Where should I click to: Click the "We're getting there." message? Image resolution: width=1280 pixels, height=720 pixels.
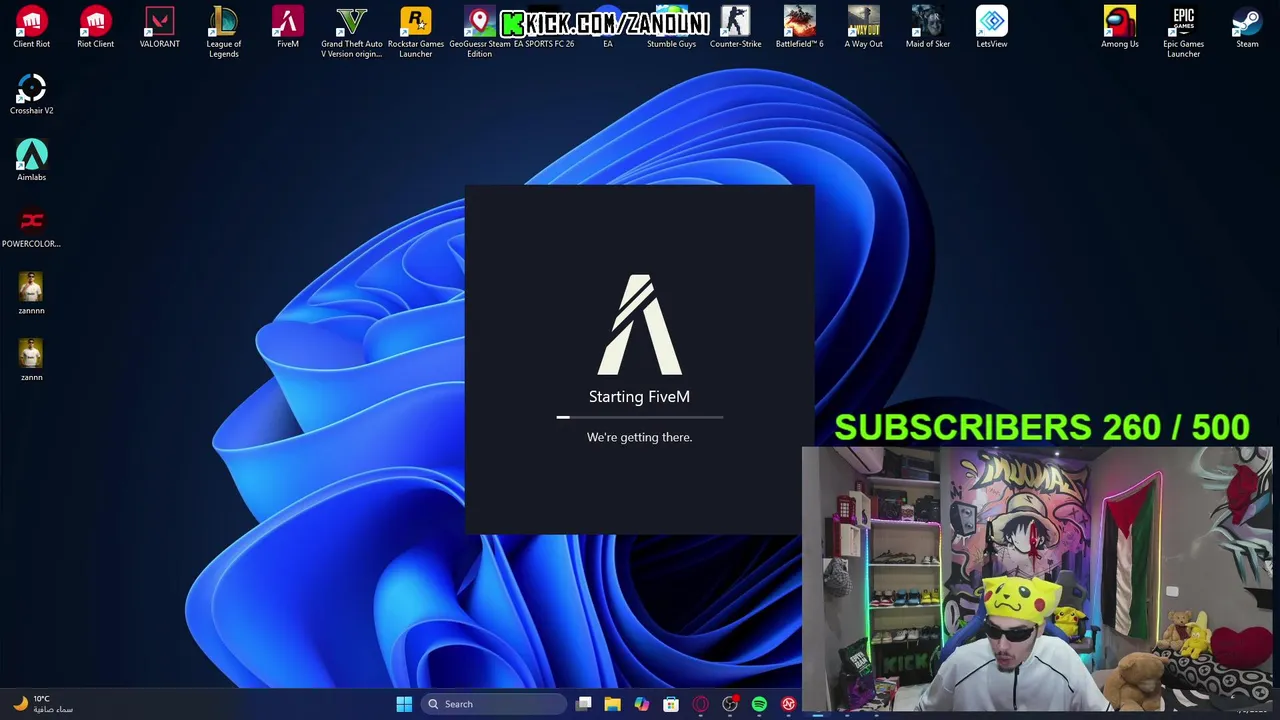pos(639,437)
